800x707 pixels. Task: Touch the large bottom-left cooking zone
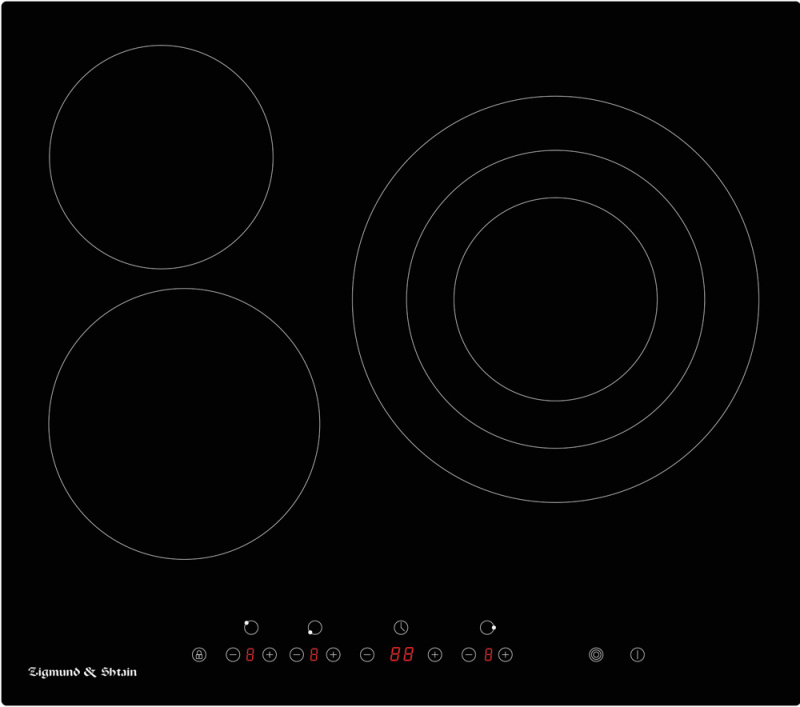[x=184, y=424]
